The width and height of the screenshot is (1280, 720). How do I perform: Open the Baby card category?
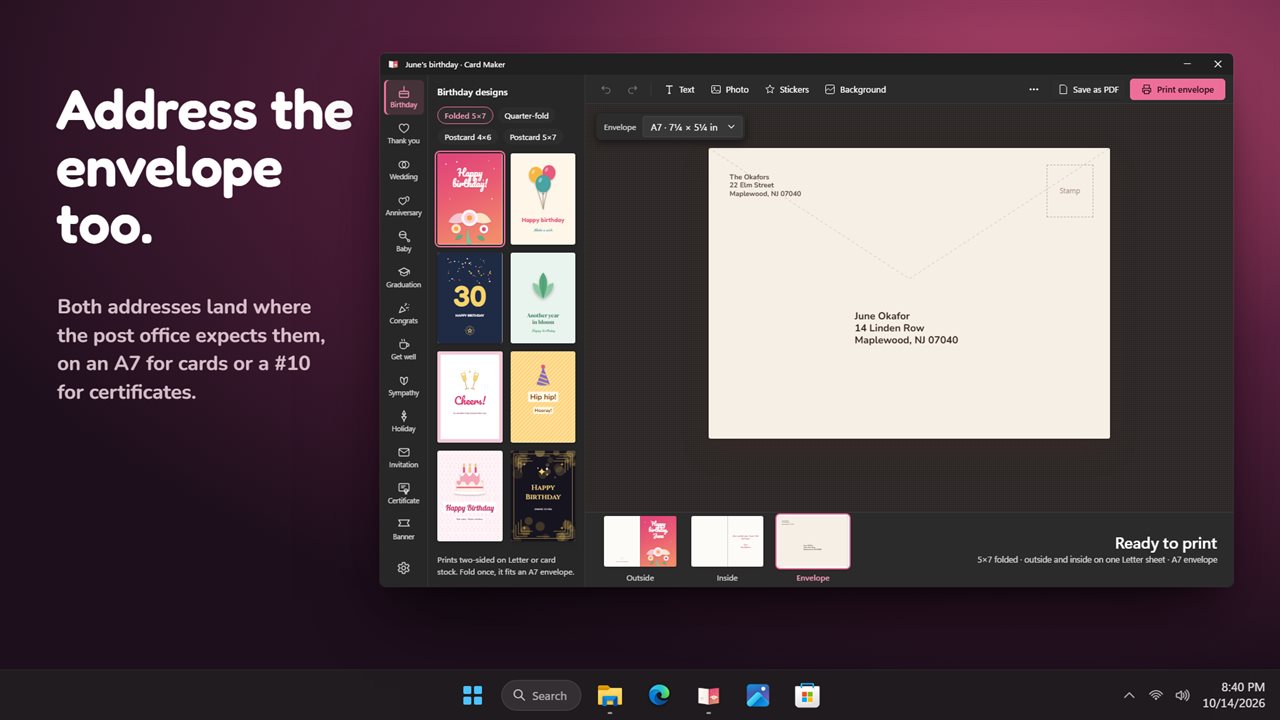[x=403, y=241]
